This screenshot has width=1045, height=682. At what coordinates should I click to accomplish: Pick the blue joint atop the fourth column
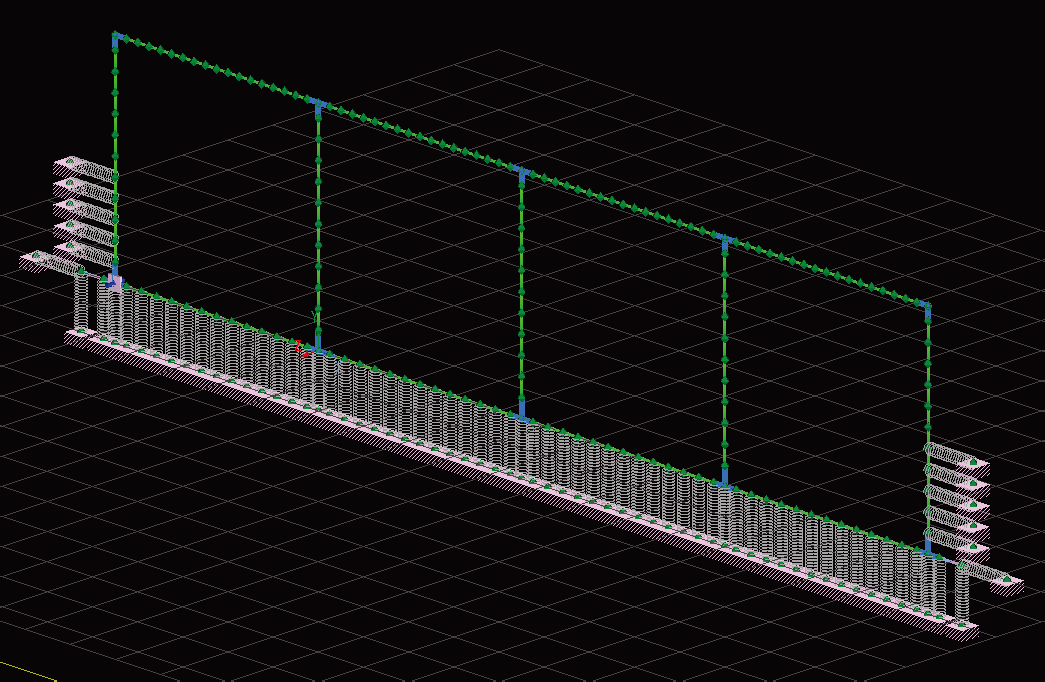point(725,241)
